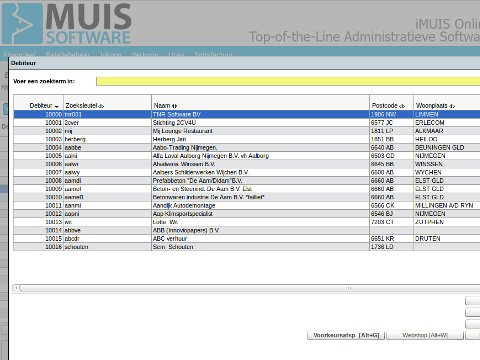
Task: Select row TNR Software BV
Action: 247,114
